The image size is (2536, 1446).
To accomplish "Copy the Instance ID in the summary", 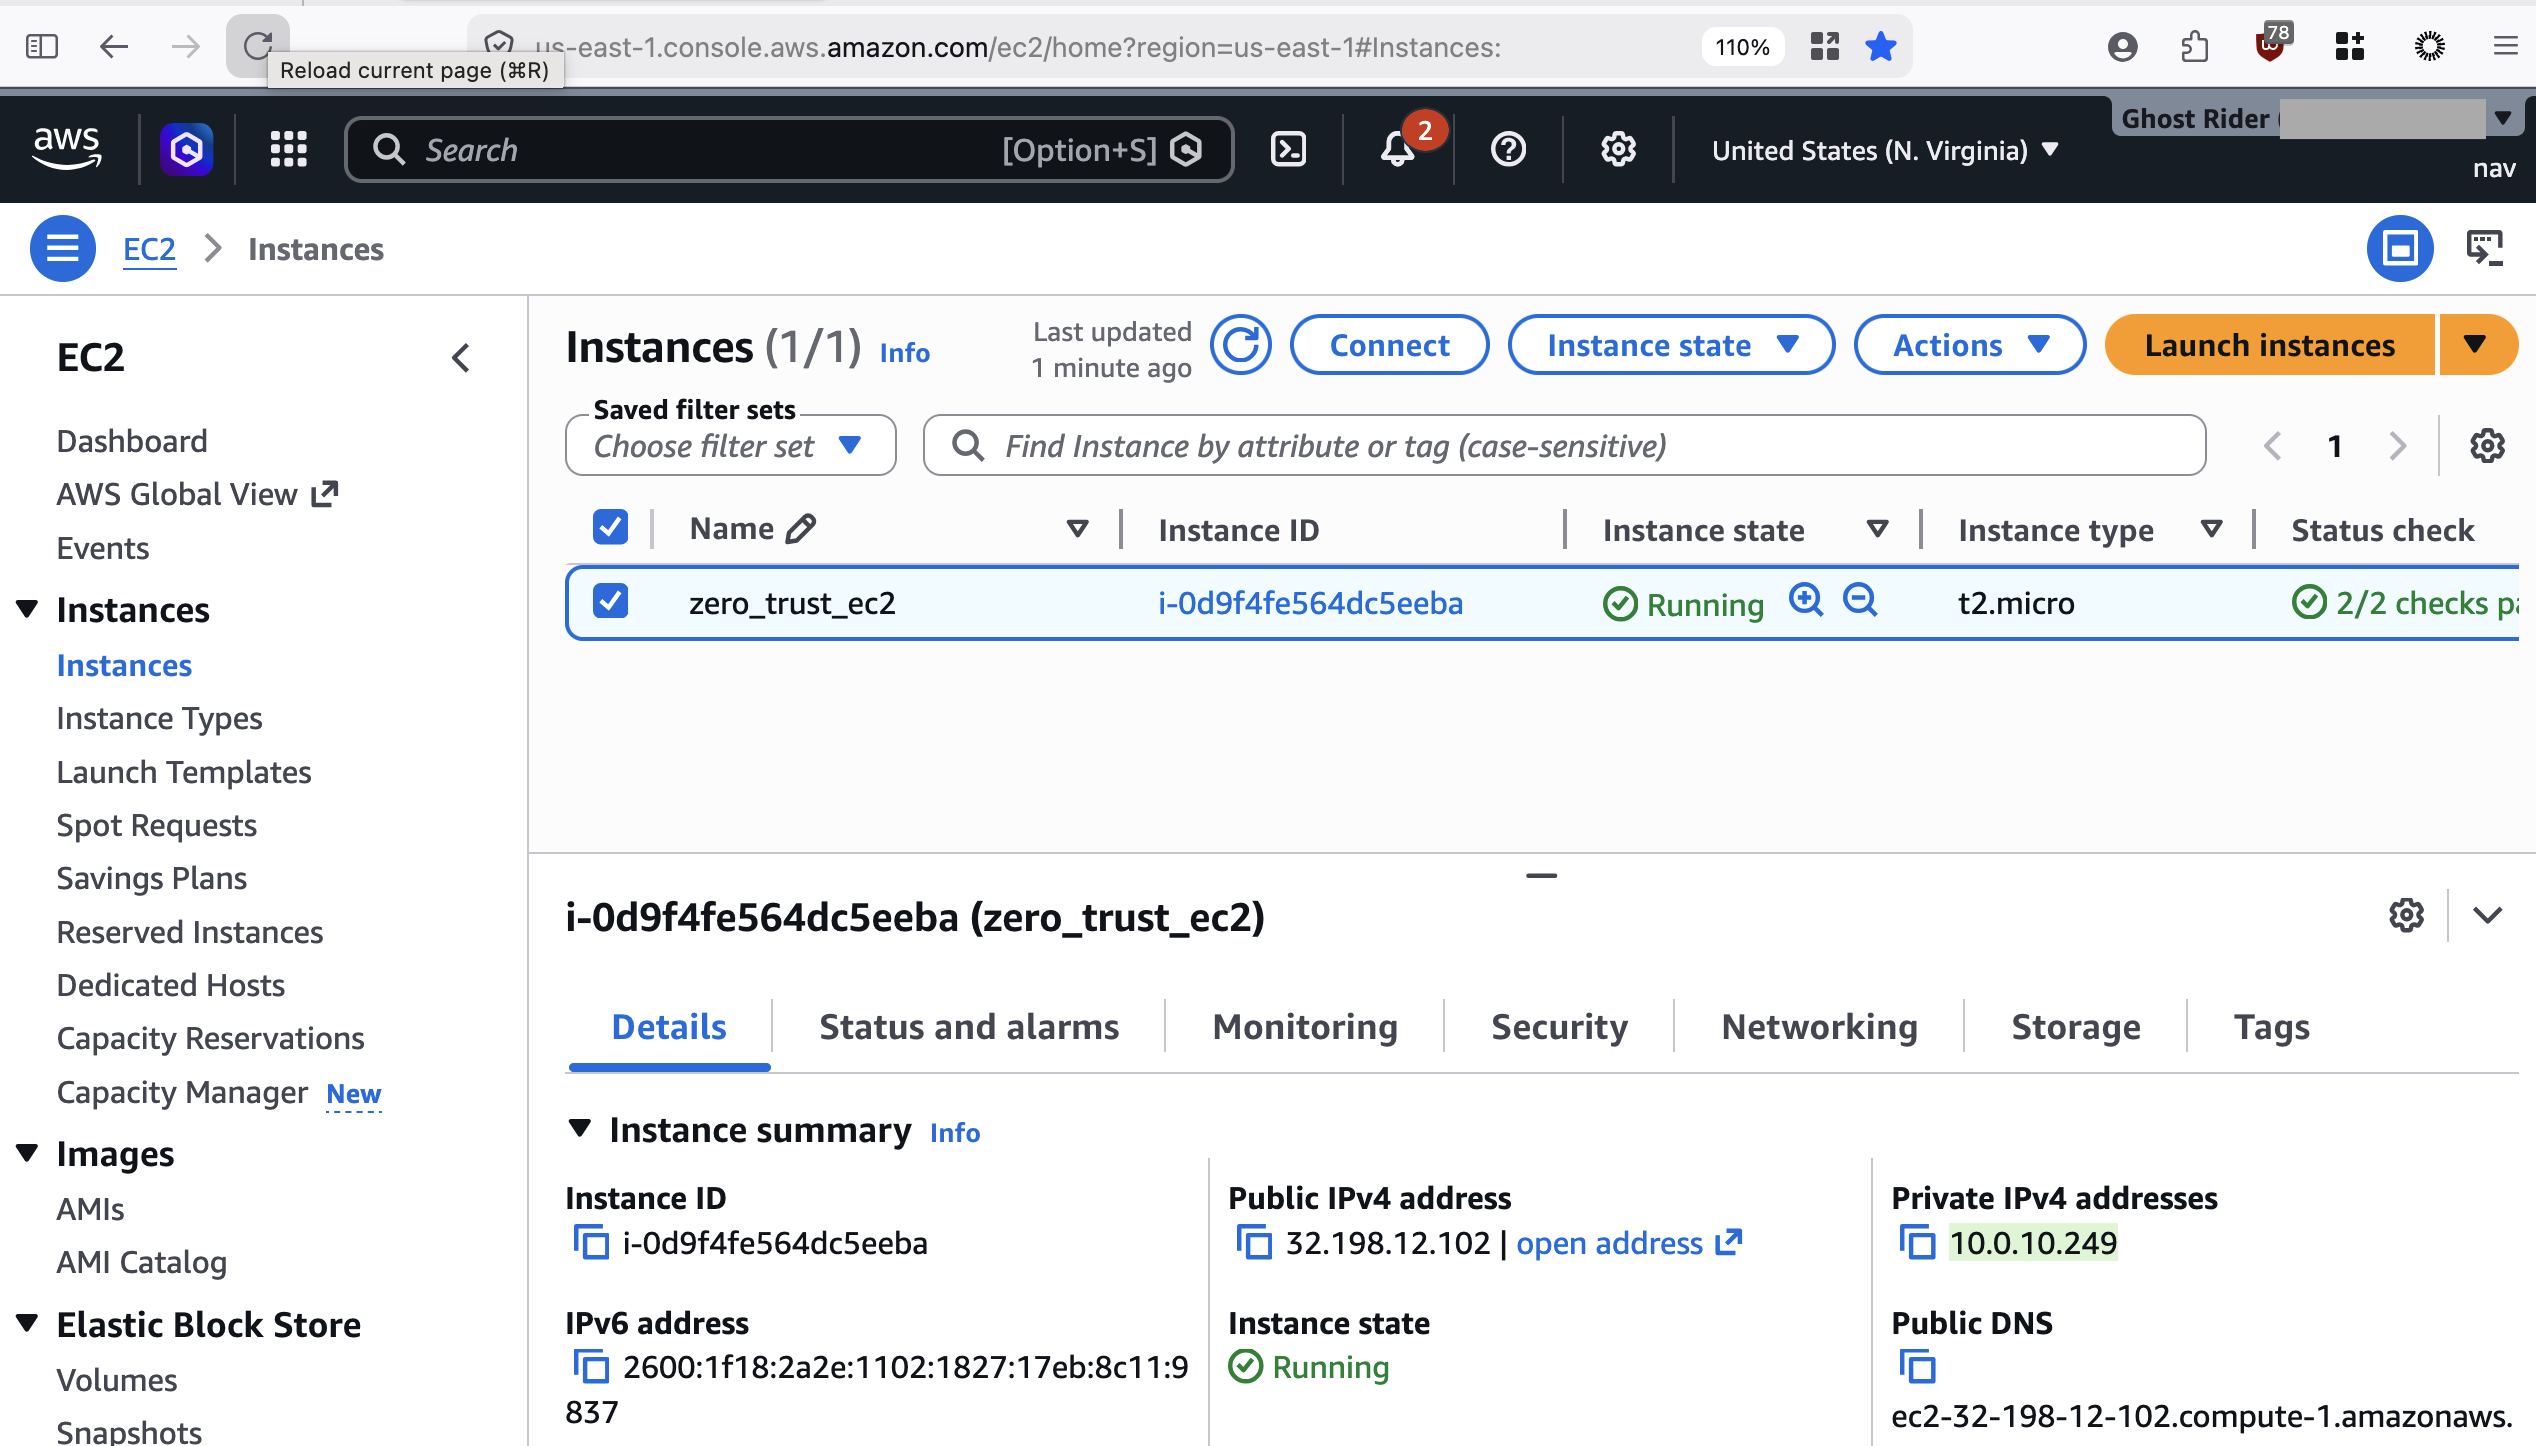I will point(591,1243).
